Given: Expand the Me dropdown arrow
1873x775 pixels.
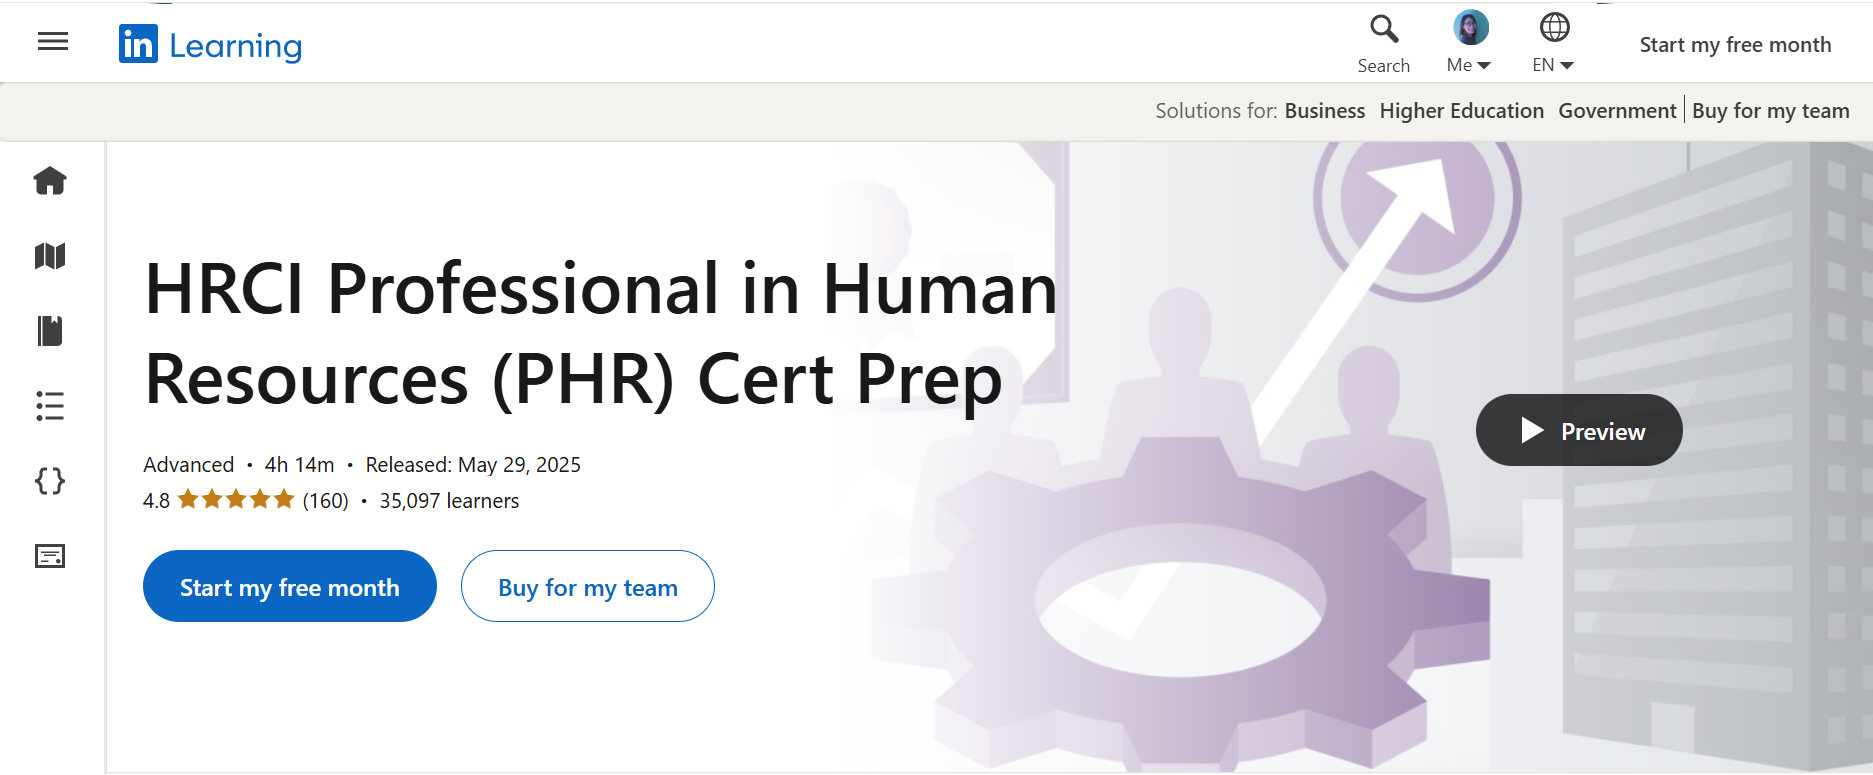Looking at the screenshot, I should [x=1484, y=66].
